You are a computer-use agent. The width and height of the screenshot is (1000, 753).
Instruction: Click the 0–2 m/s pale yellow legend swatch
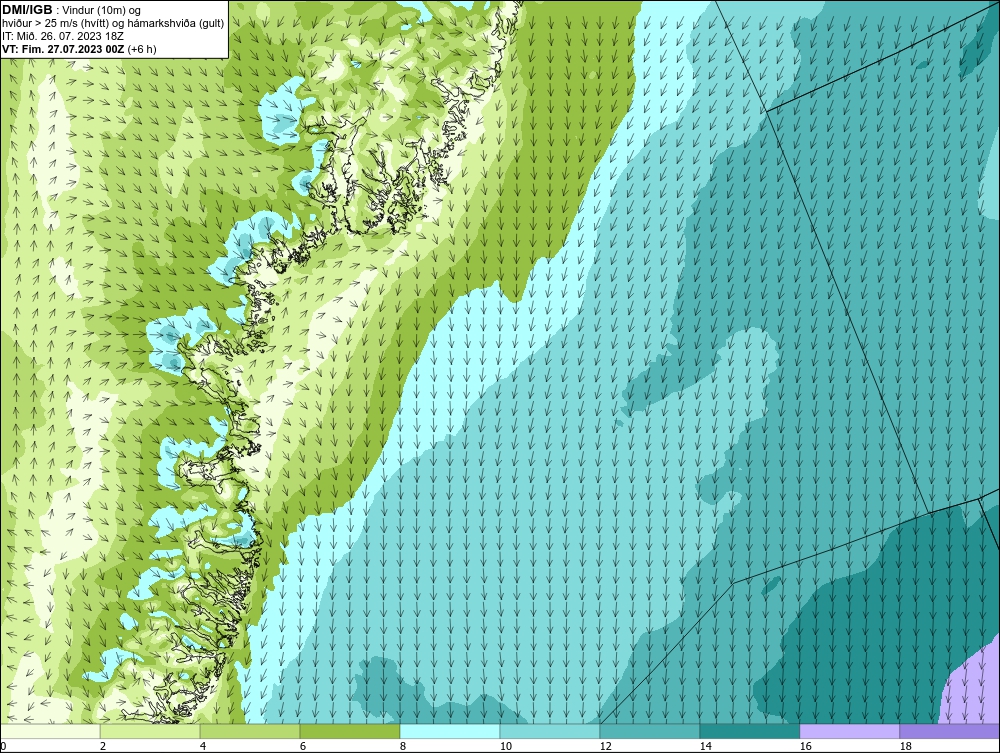(50, 731)
